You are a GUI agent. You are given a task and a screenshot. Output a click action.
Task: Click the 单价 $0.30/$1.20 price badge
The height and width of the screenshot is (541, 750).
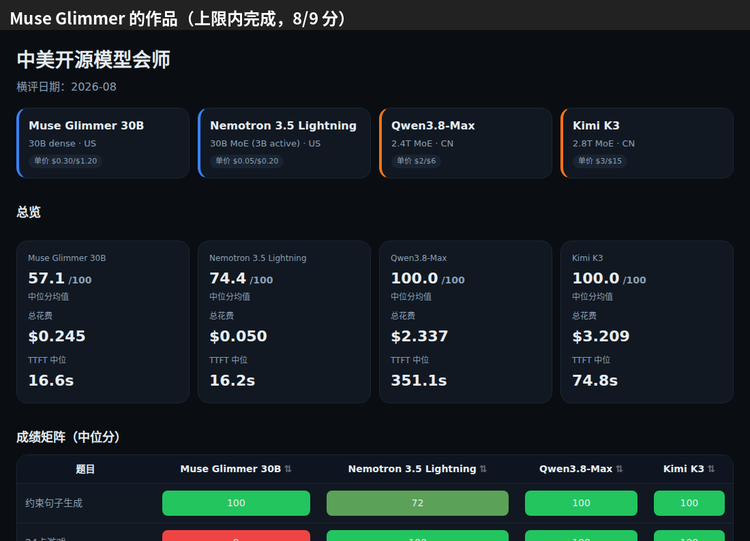(66, 161)
